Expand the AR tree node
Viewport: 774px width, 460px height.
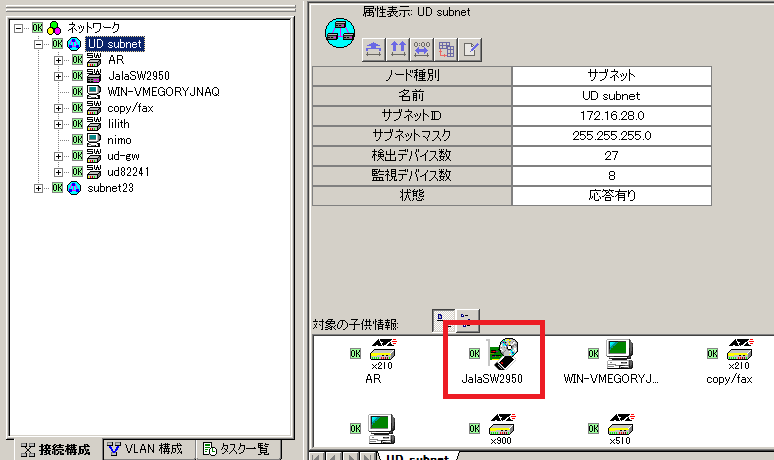[58, 60]
